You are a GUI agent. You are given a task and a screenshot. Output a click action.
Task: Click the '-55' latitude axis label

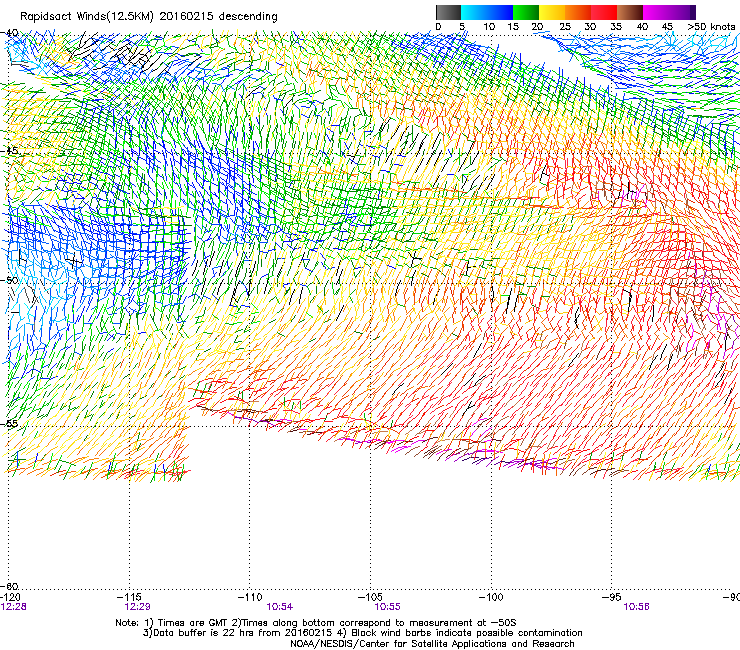pos(9,424)
